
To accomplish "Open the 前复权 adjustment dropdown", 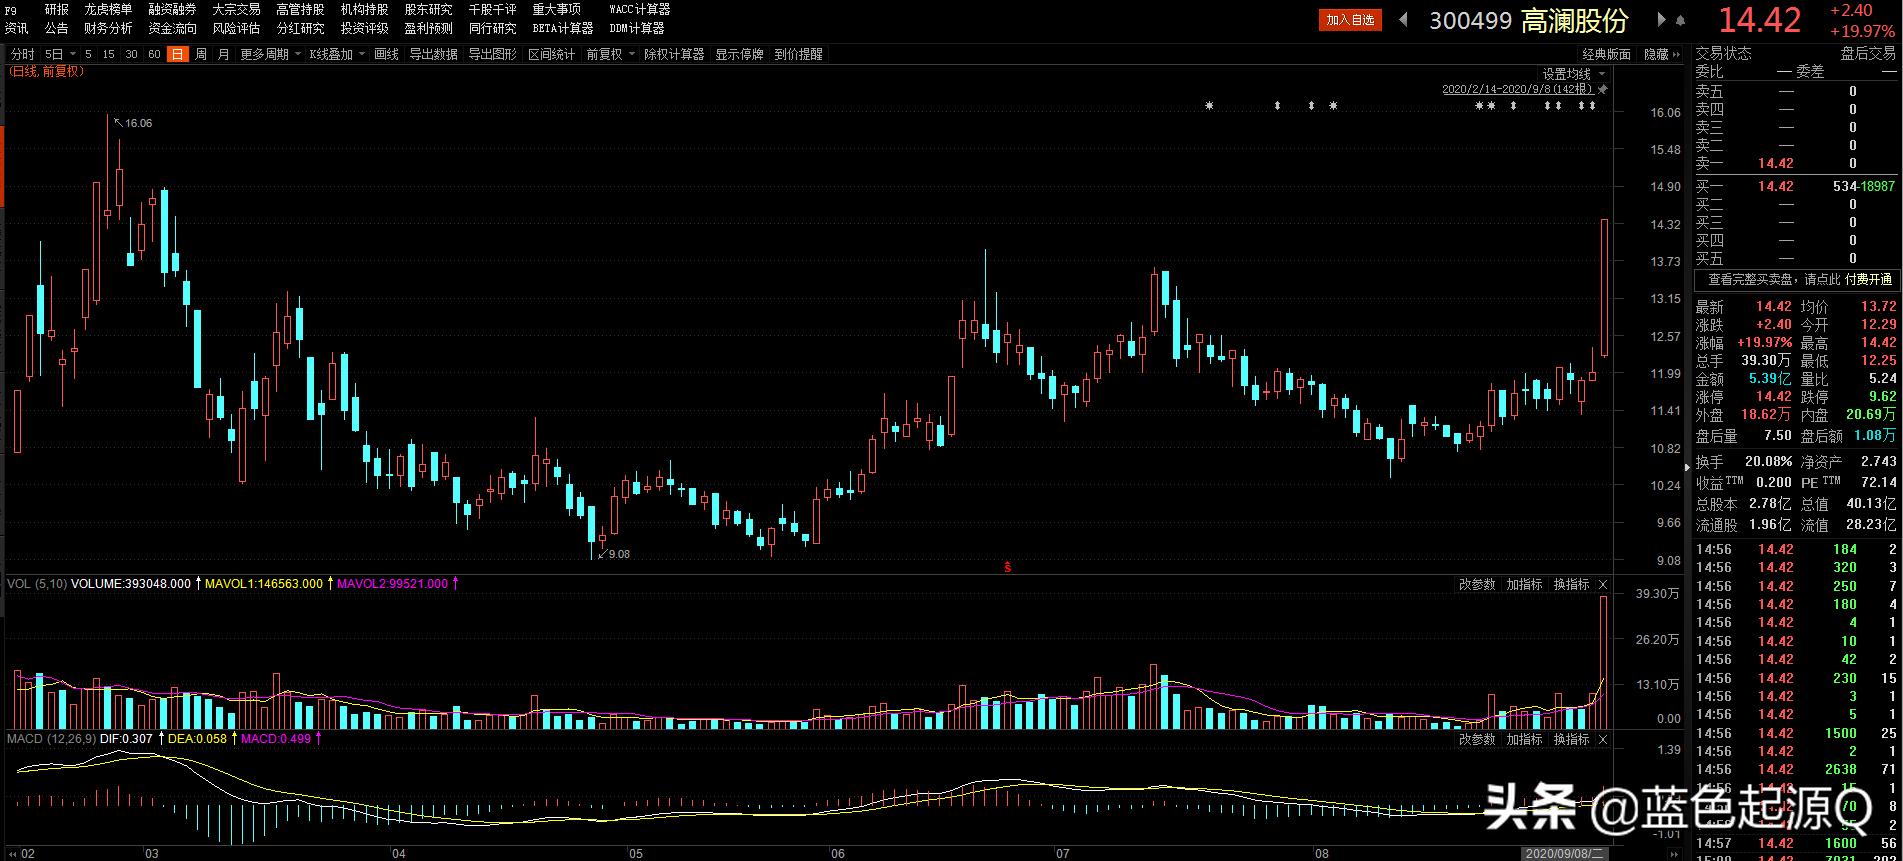I will 610,54.
